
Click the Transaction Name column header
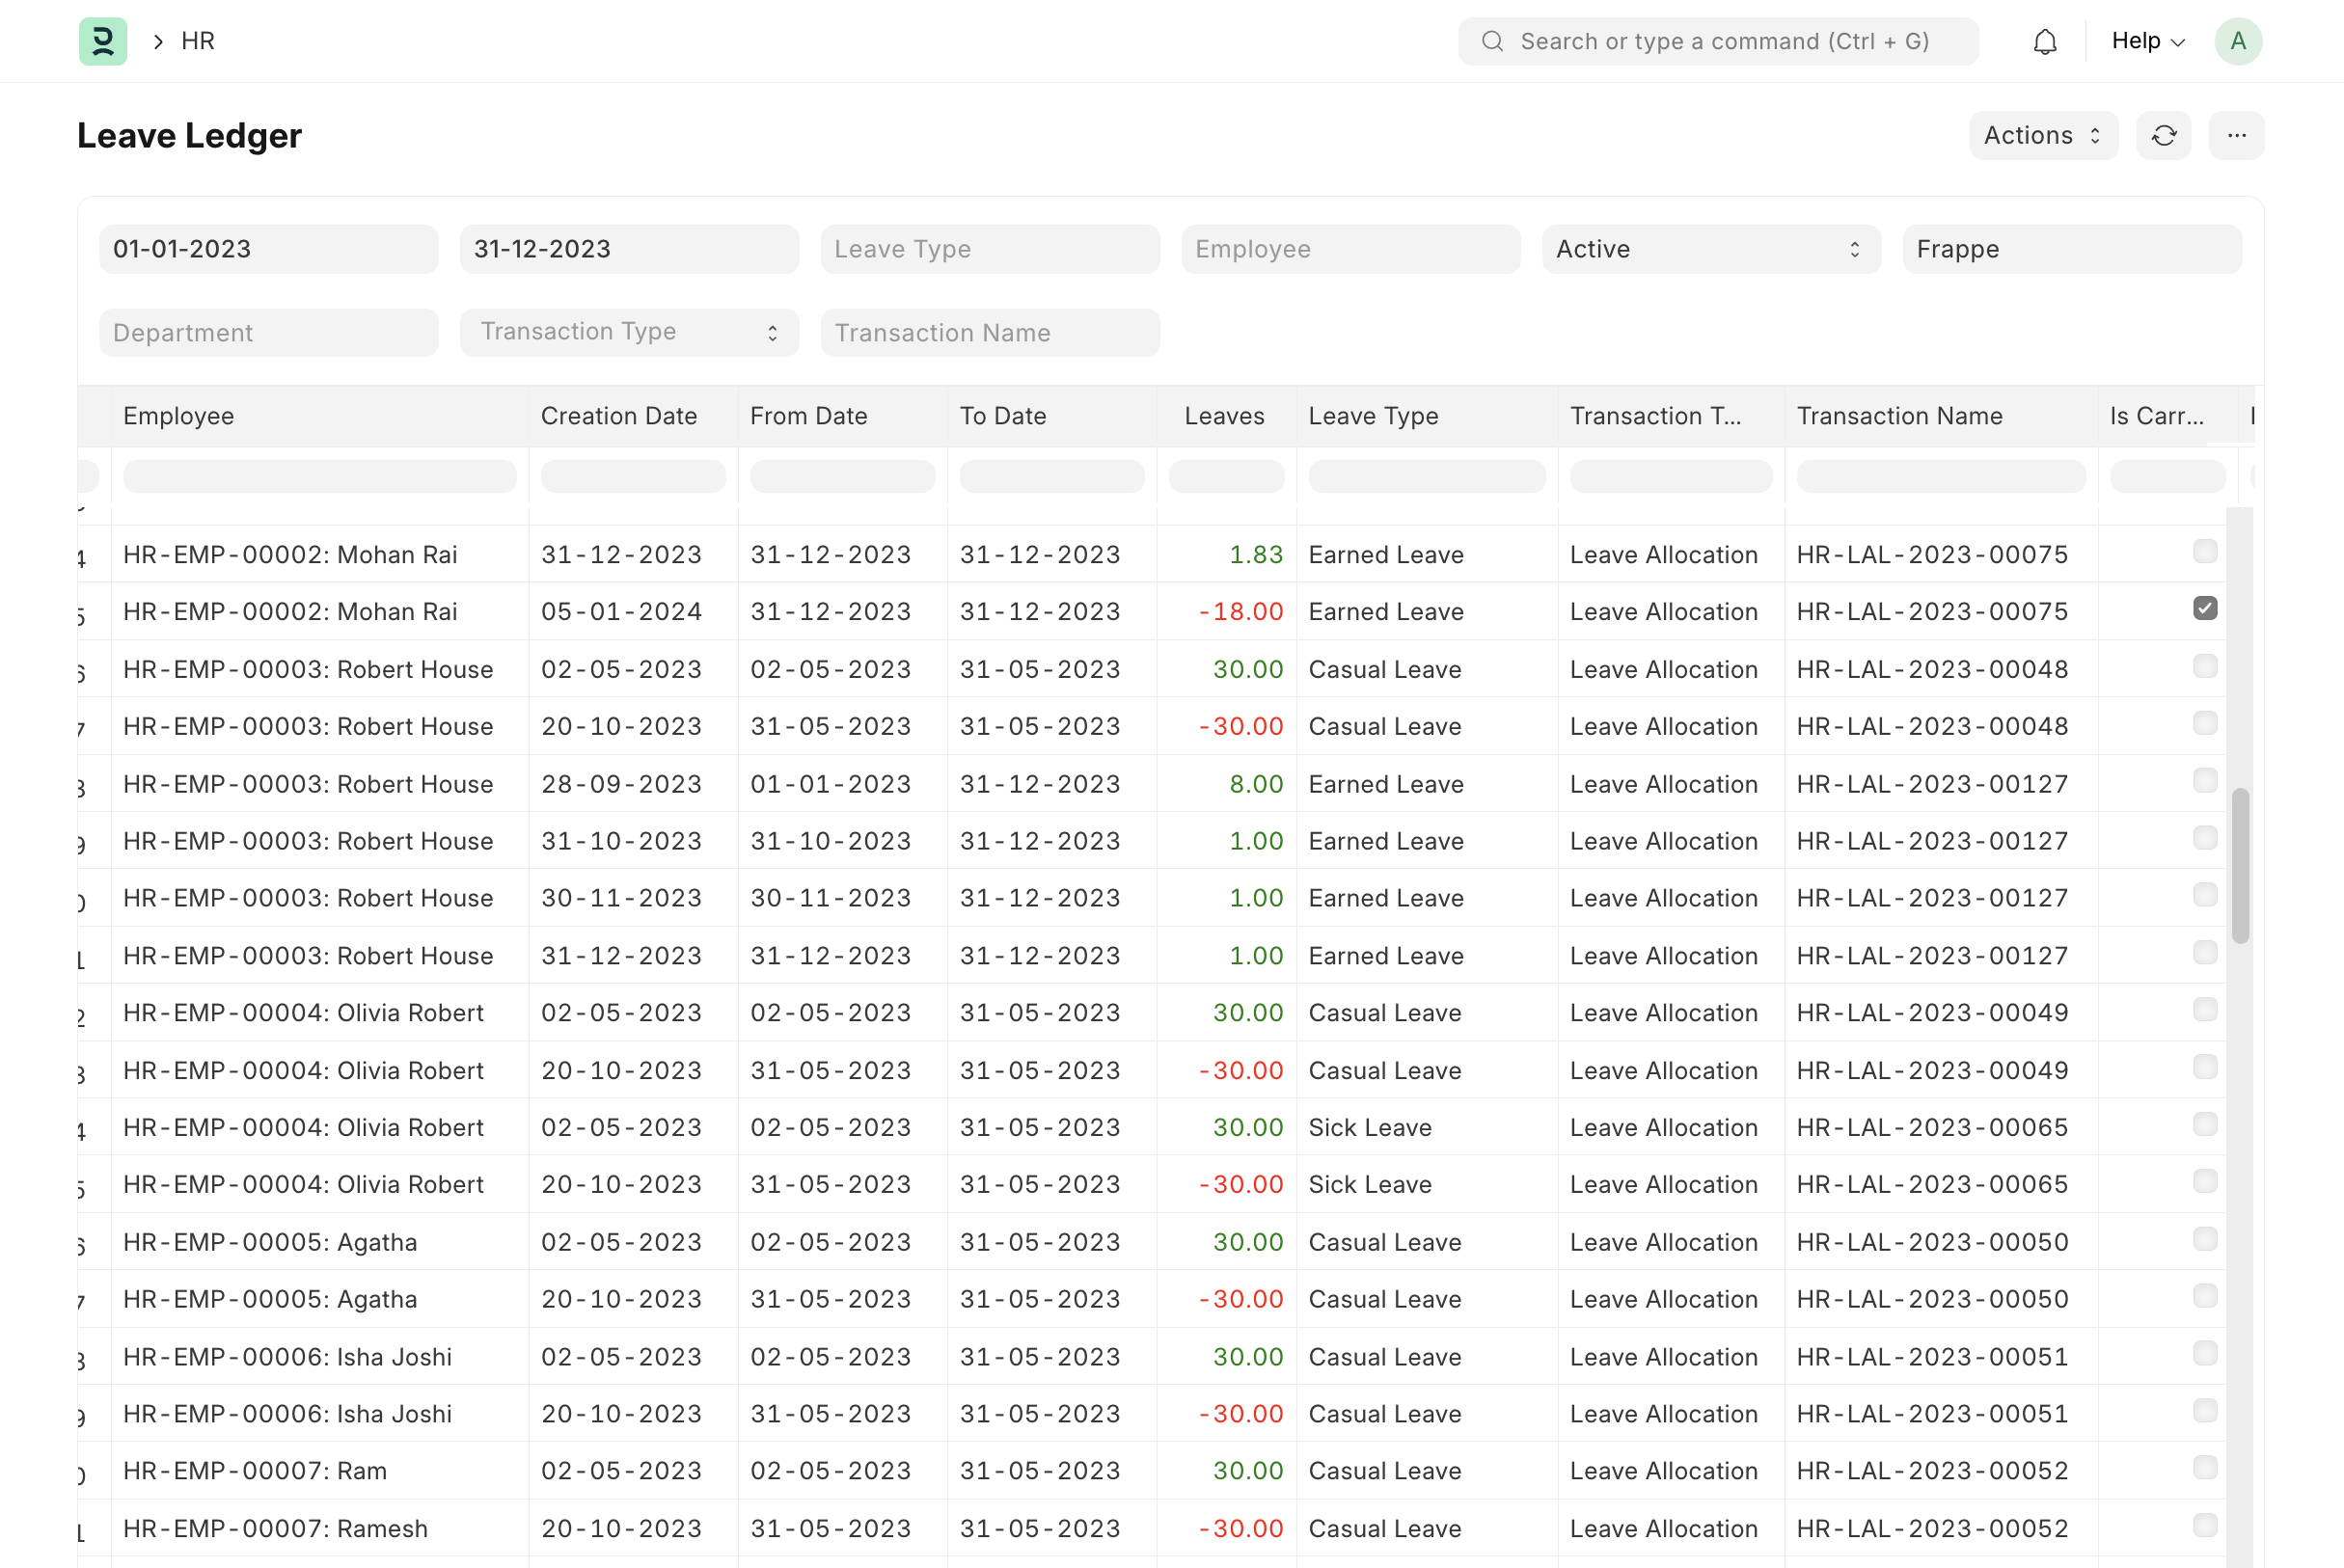1941,416
